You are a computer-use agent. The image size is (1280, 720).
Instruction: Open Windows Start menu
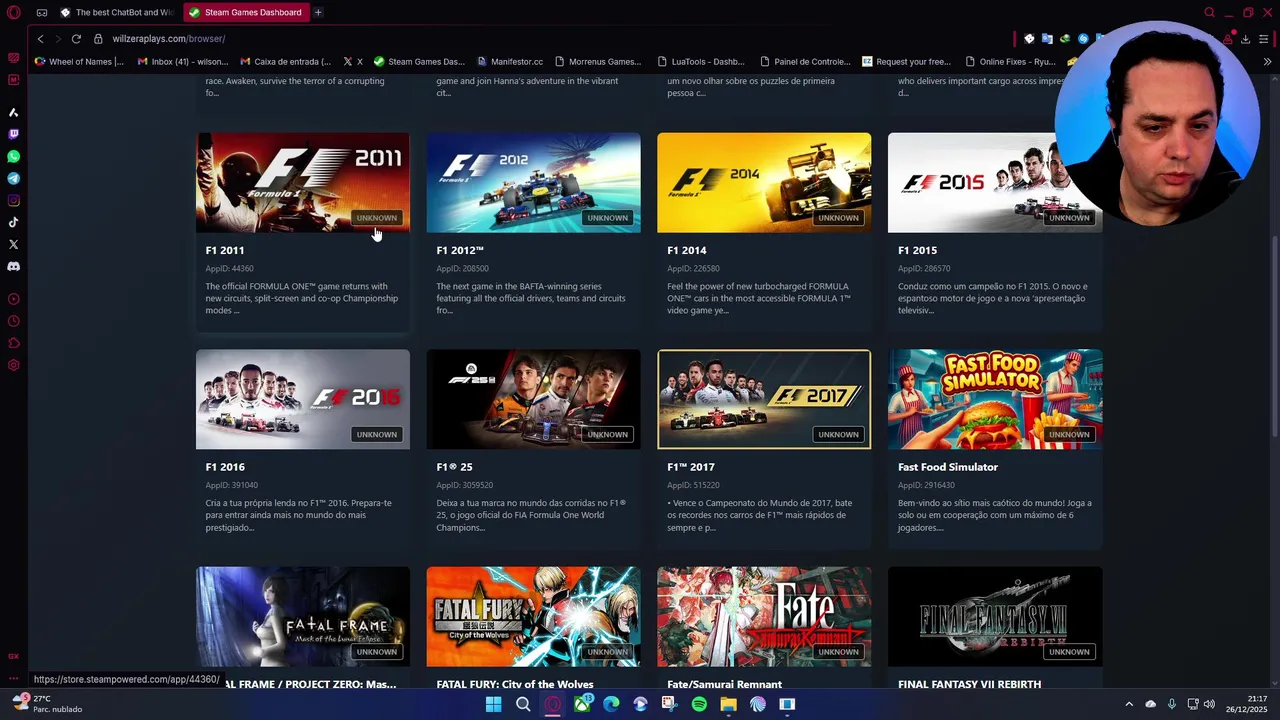pos(493,704)
